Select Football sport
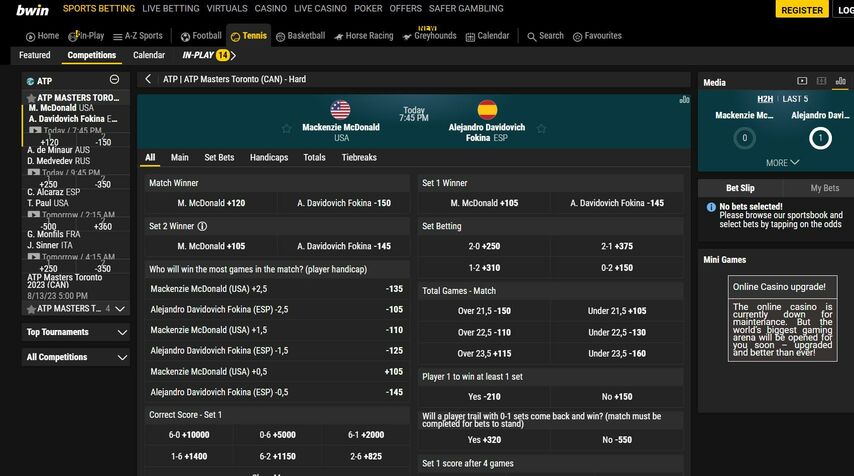Viewport: 854px width, 476px height. click(201, 36)
